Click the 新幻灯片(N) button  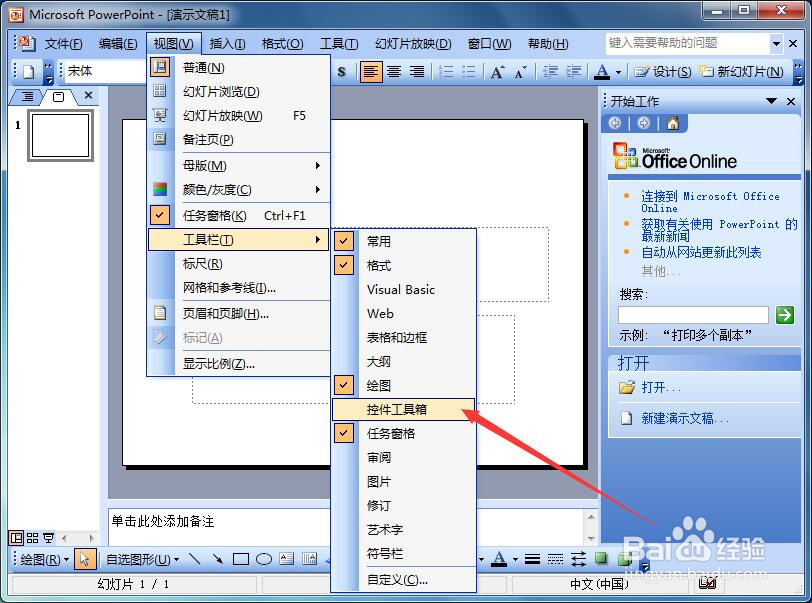coord(741,71)
